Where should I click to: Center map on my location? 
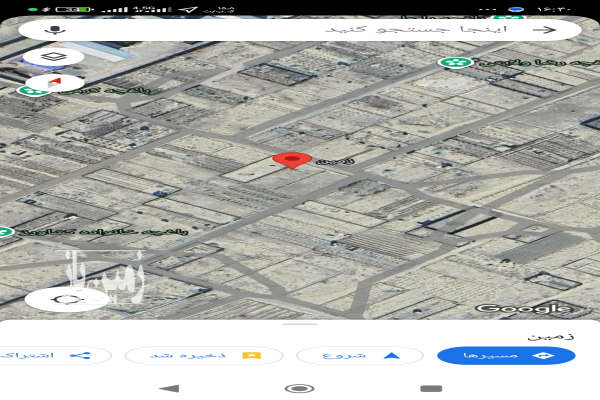(67, 299)
